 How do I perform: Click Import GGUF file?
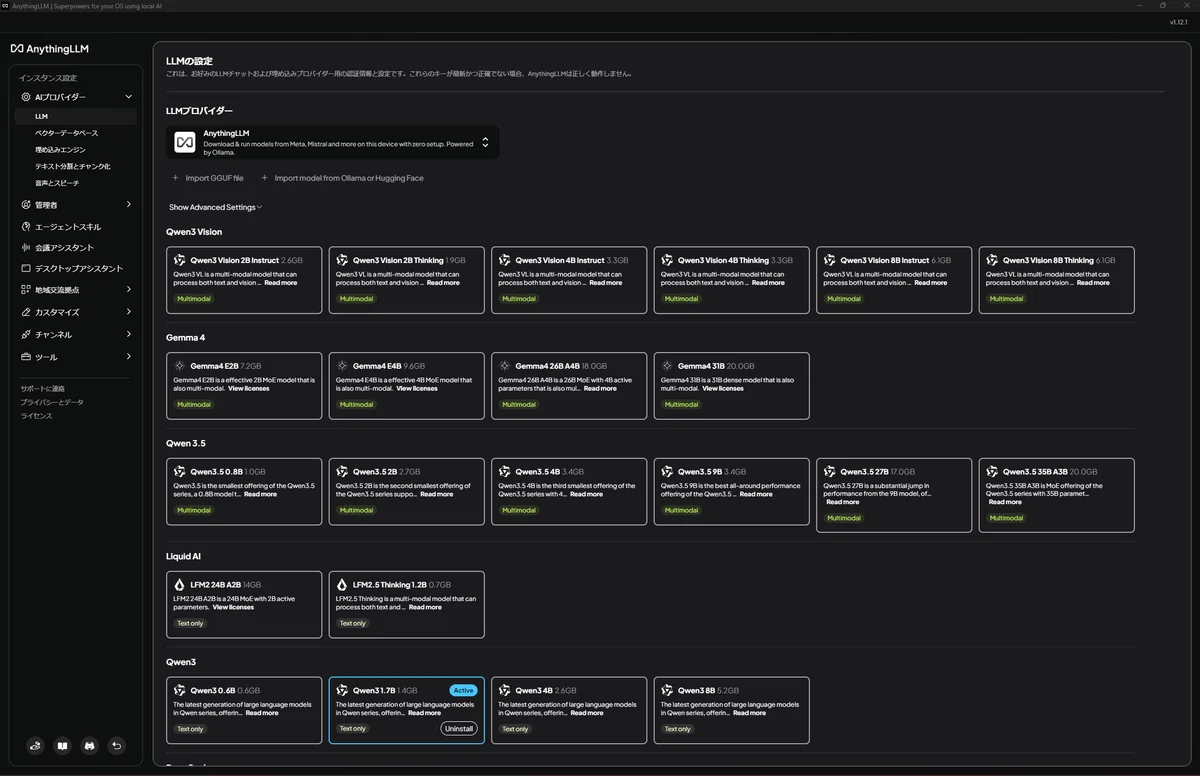coord(207,178)
